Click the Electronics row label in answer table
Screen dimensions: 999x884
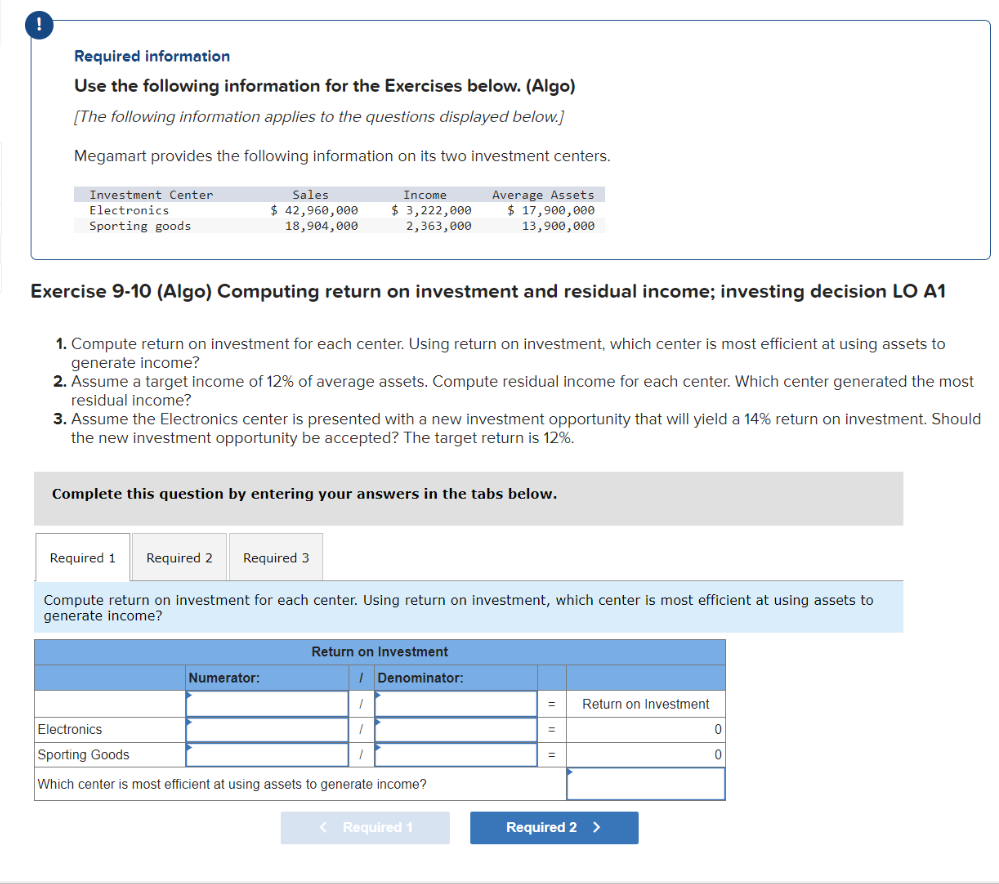(69, 730)
